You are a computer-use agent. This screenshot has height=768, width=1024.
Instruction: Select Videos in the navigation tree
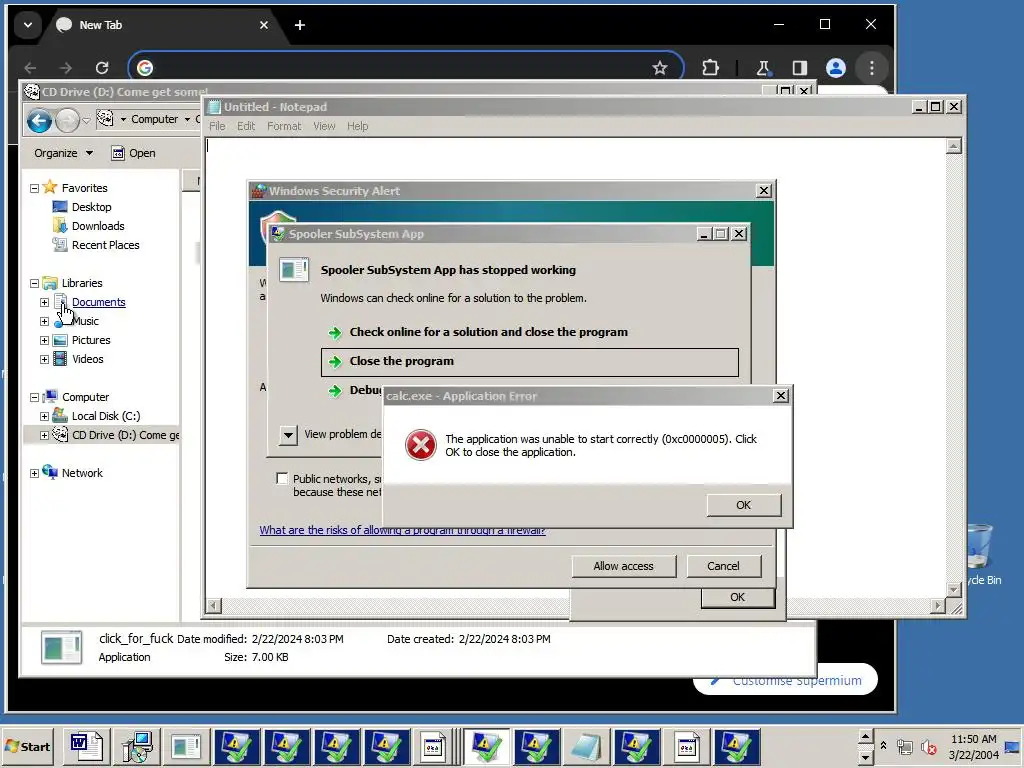click(88, 359)
